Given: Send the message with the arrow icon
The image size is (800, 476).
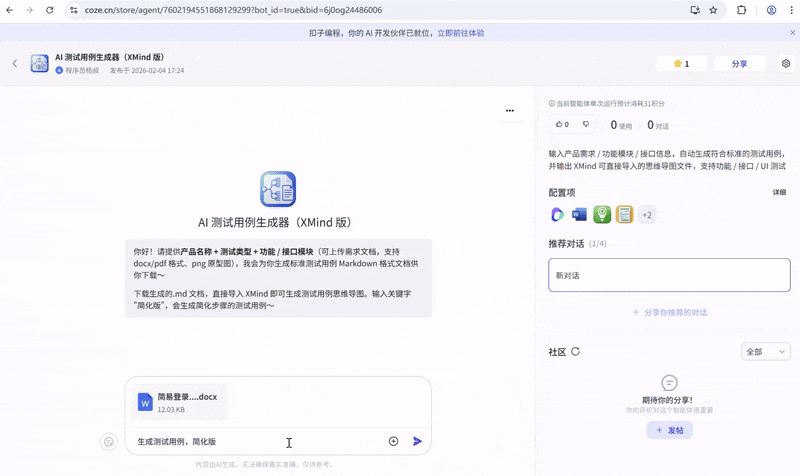Looking at the screenshot, I should [417, 441].
